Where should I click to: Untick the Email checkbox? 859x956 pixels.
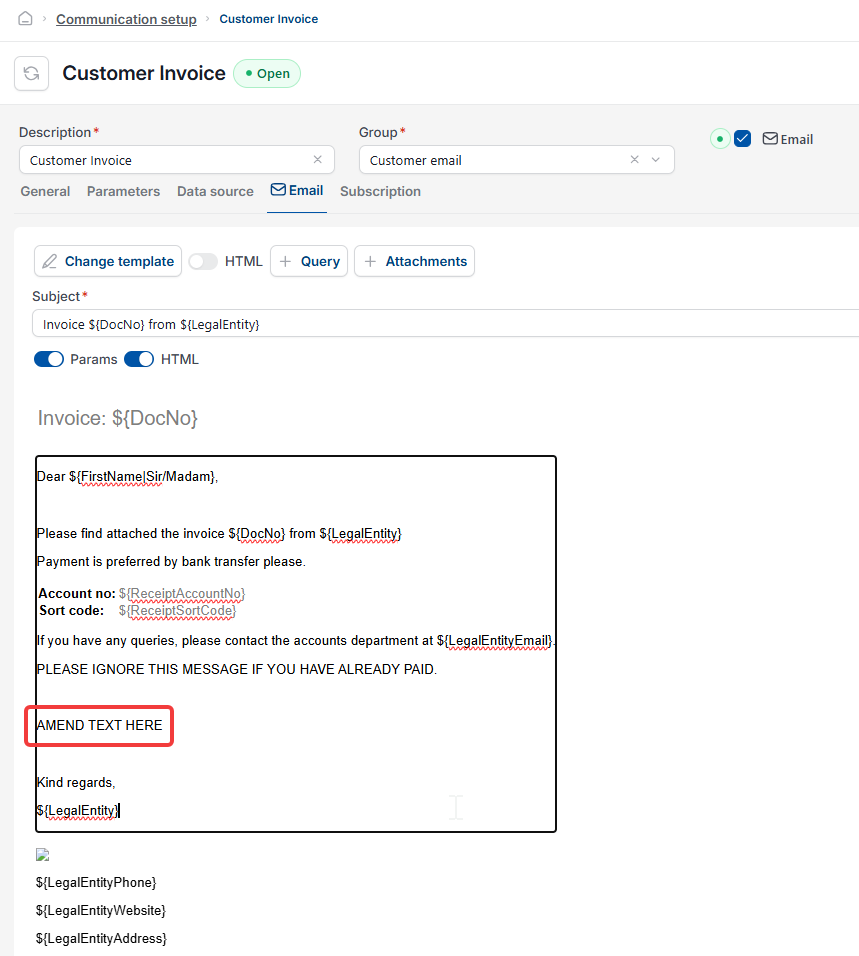pos(743,139)
